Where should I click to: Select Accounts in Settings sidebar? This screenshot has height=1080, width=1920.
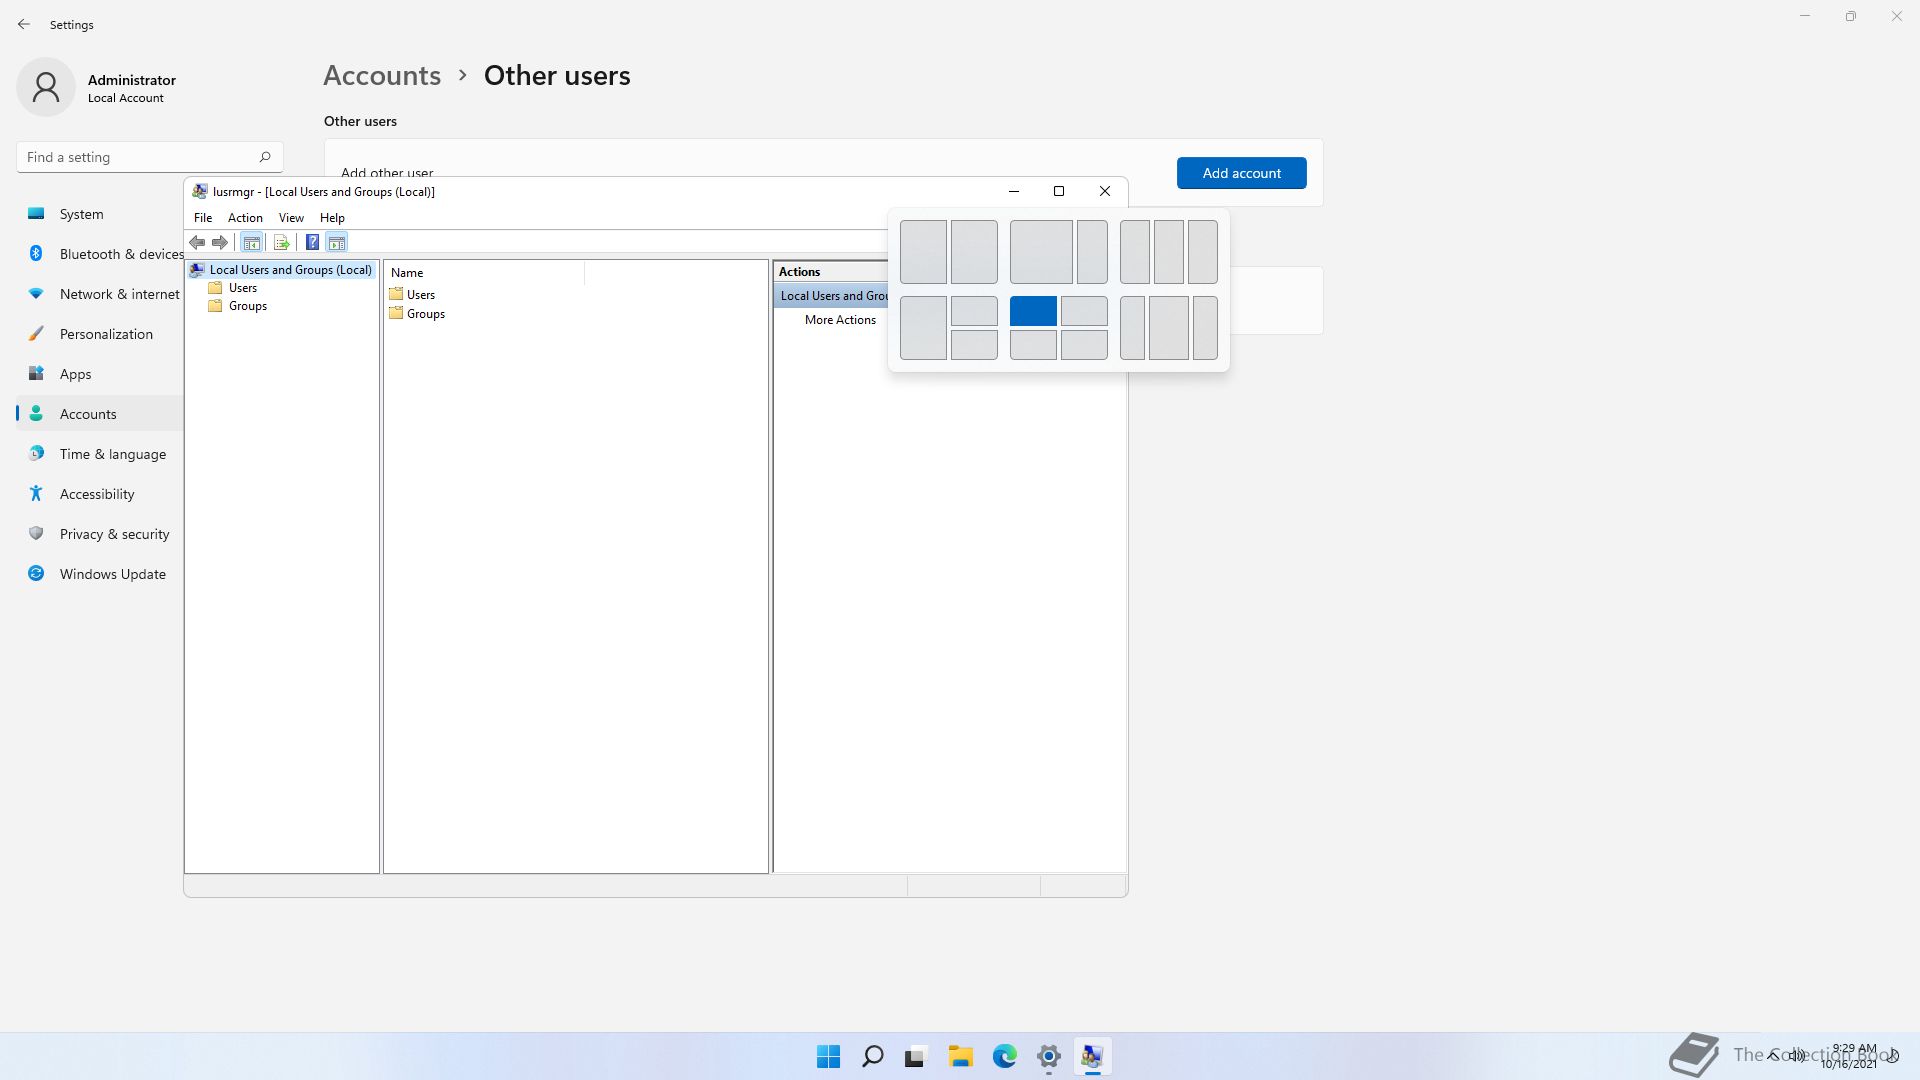pyautogui.click(x=100, y=414)
